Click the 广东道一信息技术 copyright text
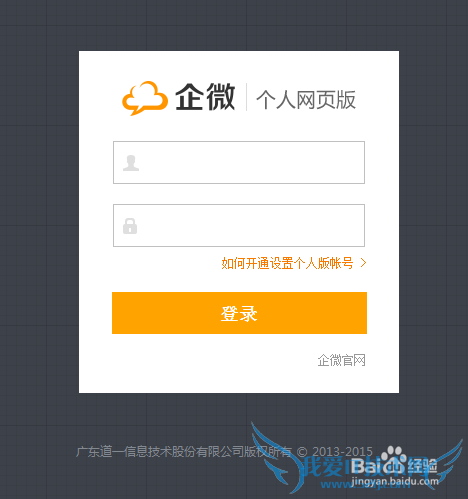Screen dimensions: 468x499 coord(184,452)
